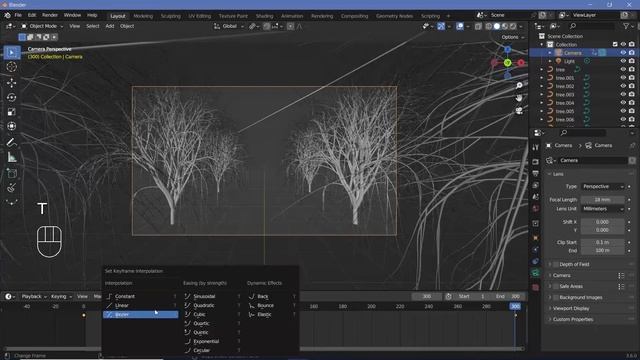Switch to wireframe viewport shading
This screenshot has width=640, height=360.
pyautogui.click(x=489, y=26)
